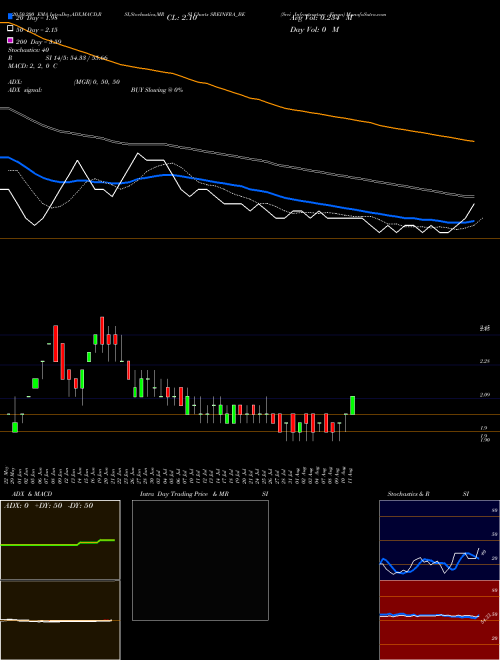Viewport: 500px width, 660px height.
Task: Click the 2.26 price axis label
Action: 485,361
